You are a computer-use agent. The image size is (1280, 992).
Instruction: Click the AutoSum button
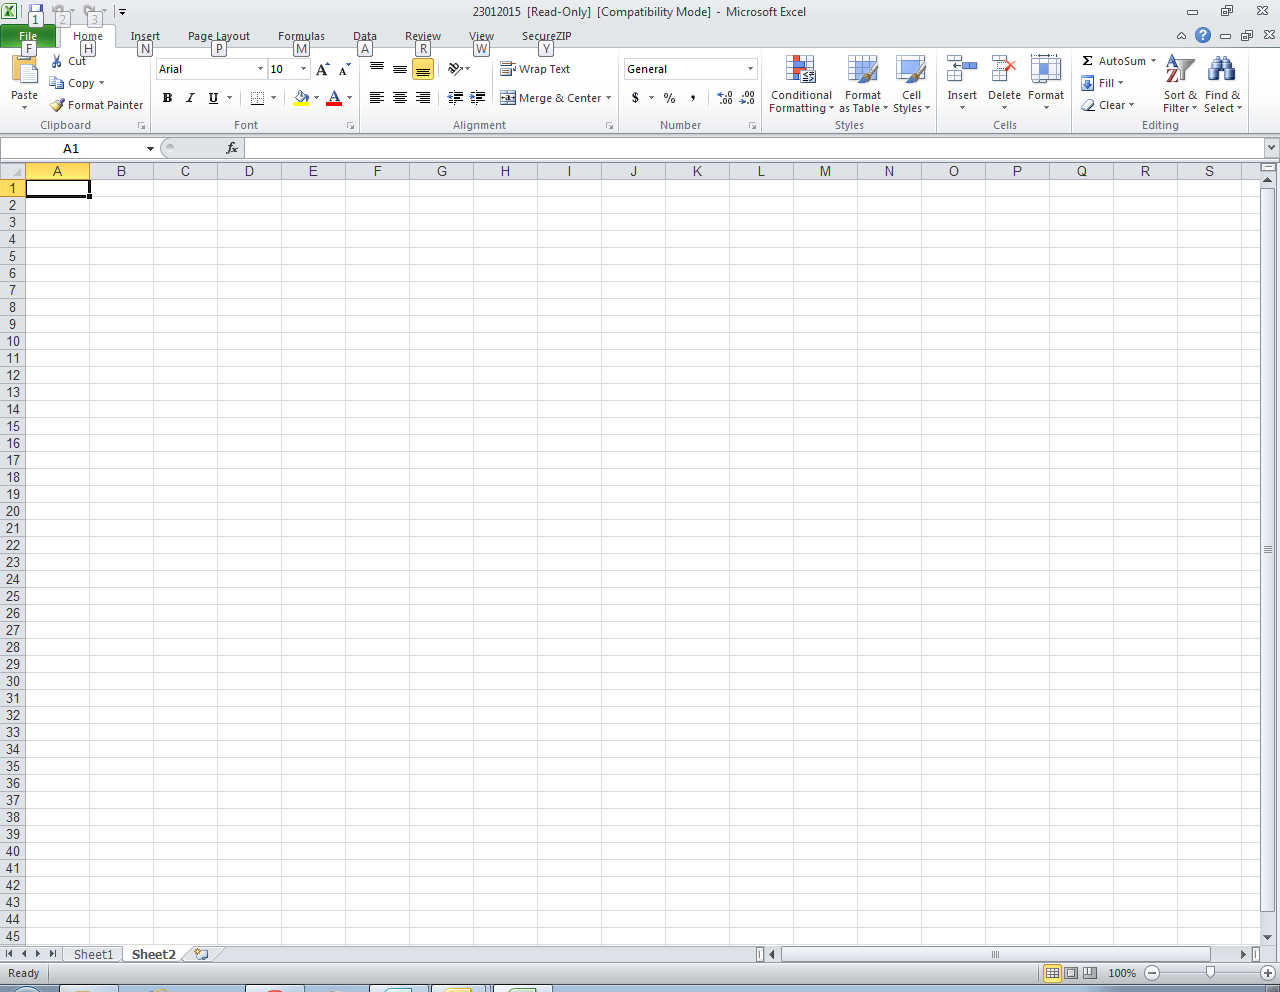click(x=1118, y=61)
